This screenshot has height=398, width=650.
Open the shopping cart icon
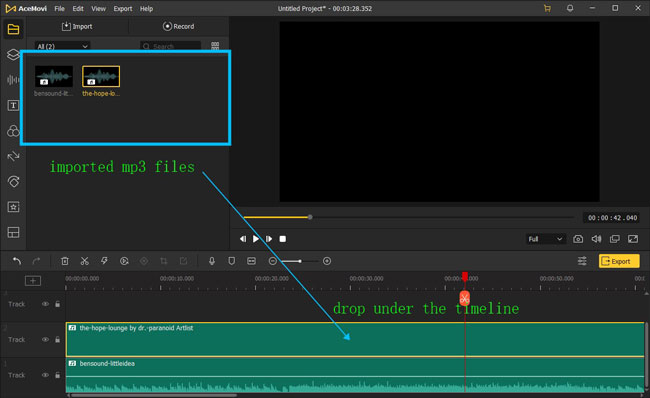pyautogui.click(x=547, y=8)
